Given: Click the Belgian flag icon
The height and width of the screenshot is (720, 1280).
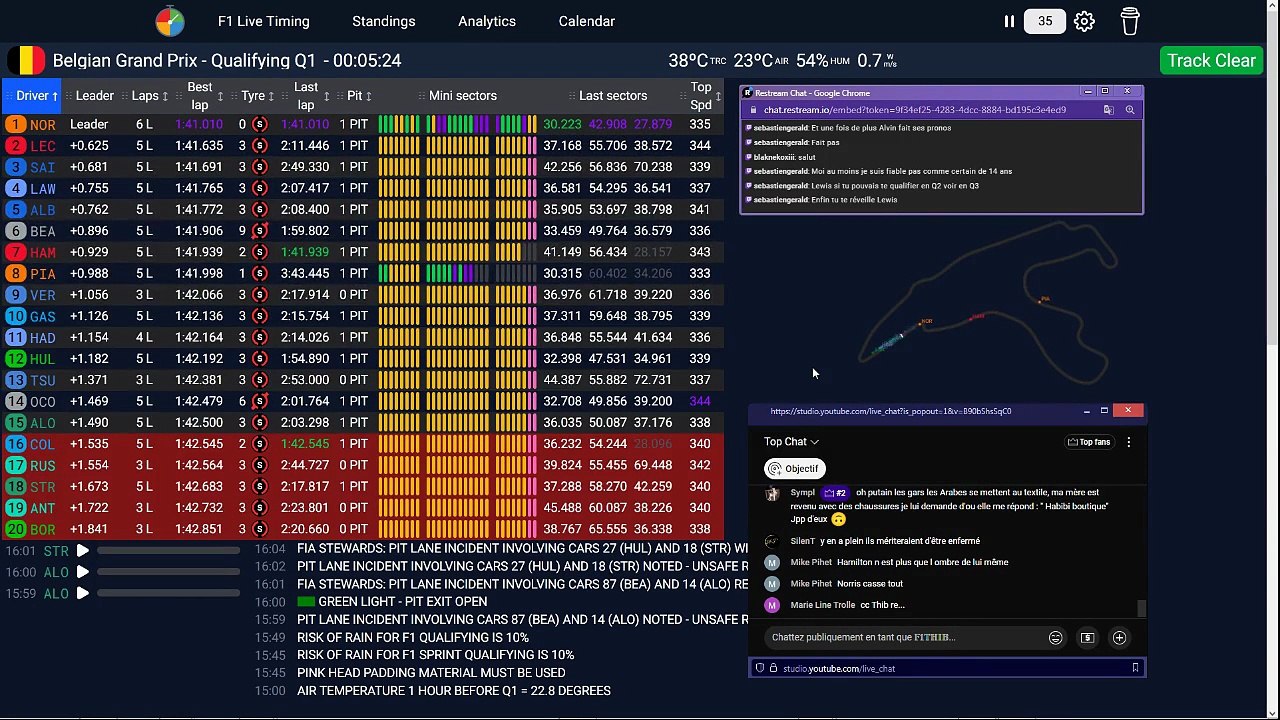Looking at the screenshot, I should pyautogui.click(x=26, y=60).
